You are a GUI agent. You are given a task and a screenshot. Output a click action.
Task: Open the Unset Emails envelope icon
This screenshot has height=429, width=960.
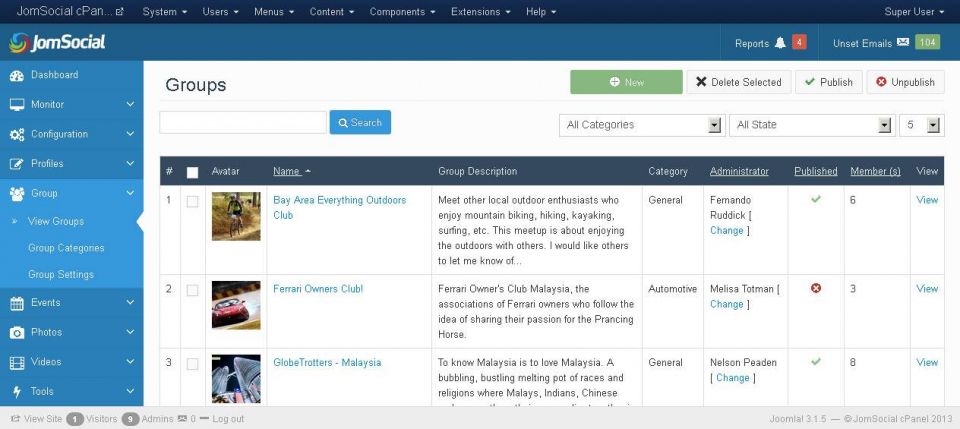point(903,42)
